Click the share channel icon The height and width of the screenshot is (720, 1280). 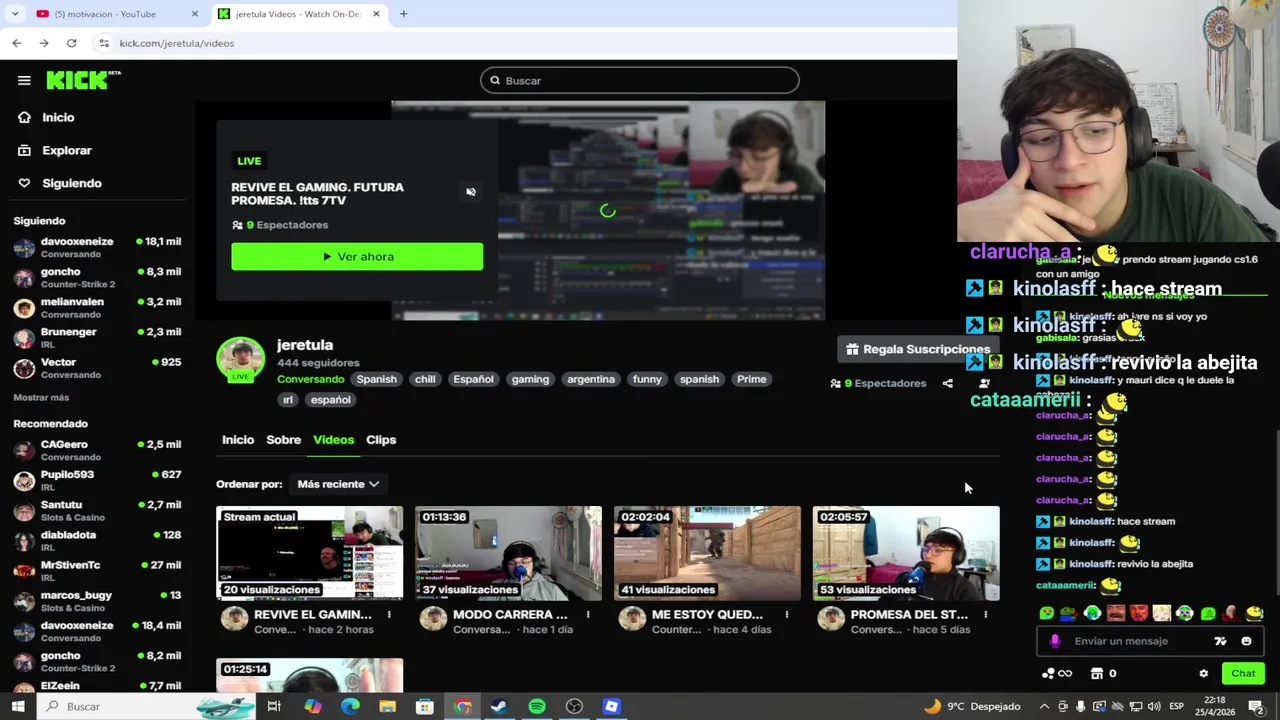pos(947,383)
